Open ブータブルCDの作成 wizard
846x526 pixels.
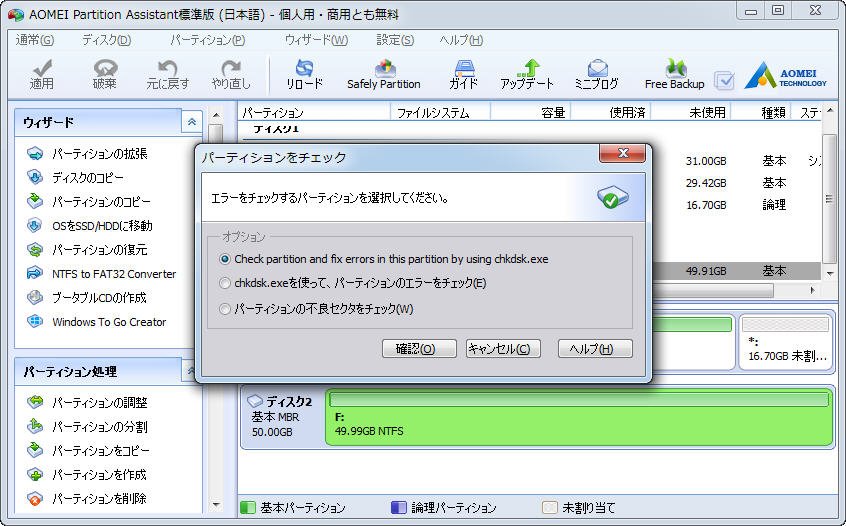click(86, 297)
